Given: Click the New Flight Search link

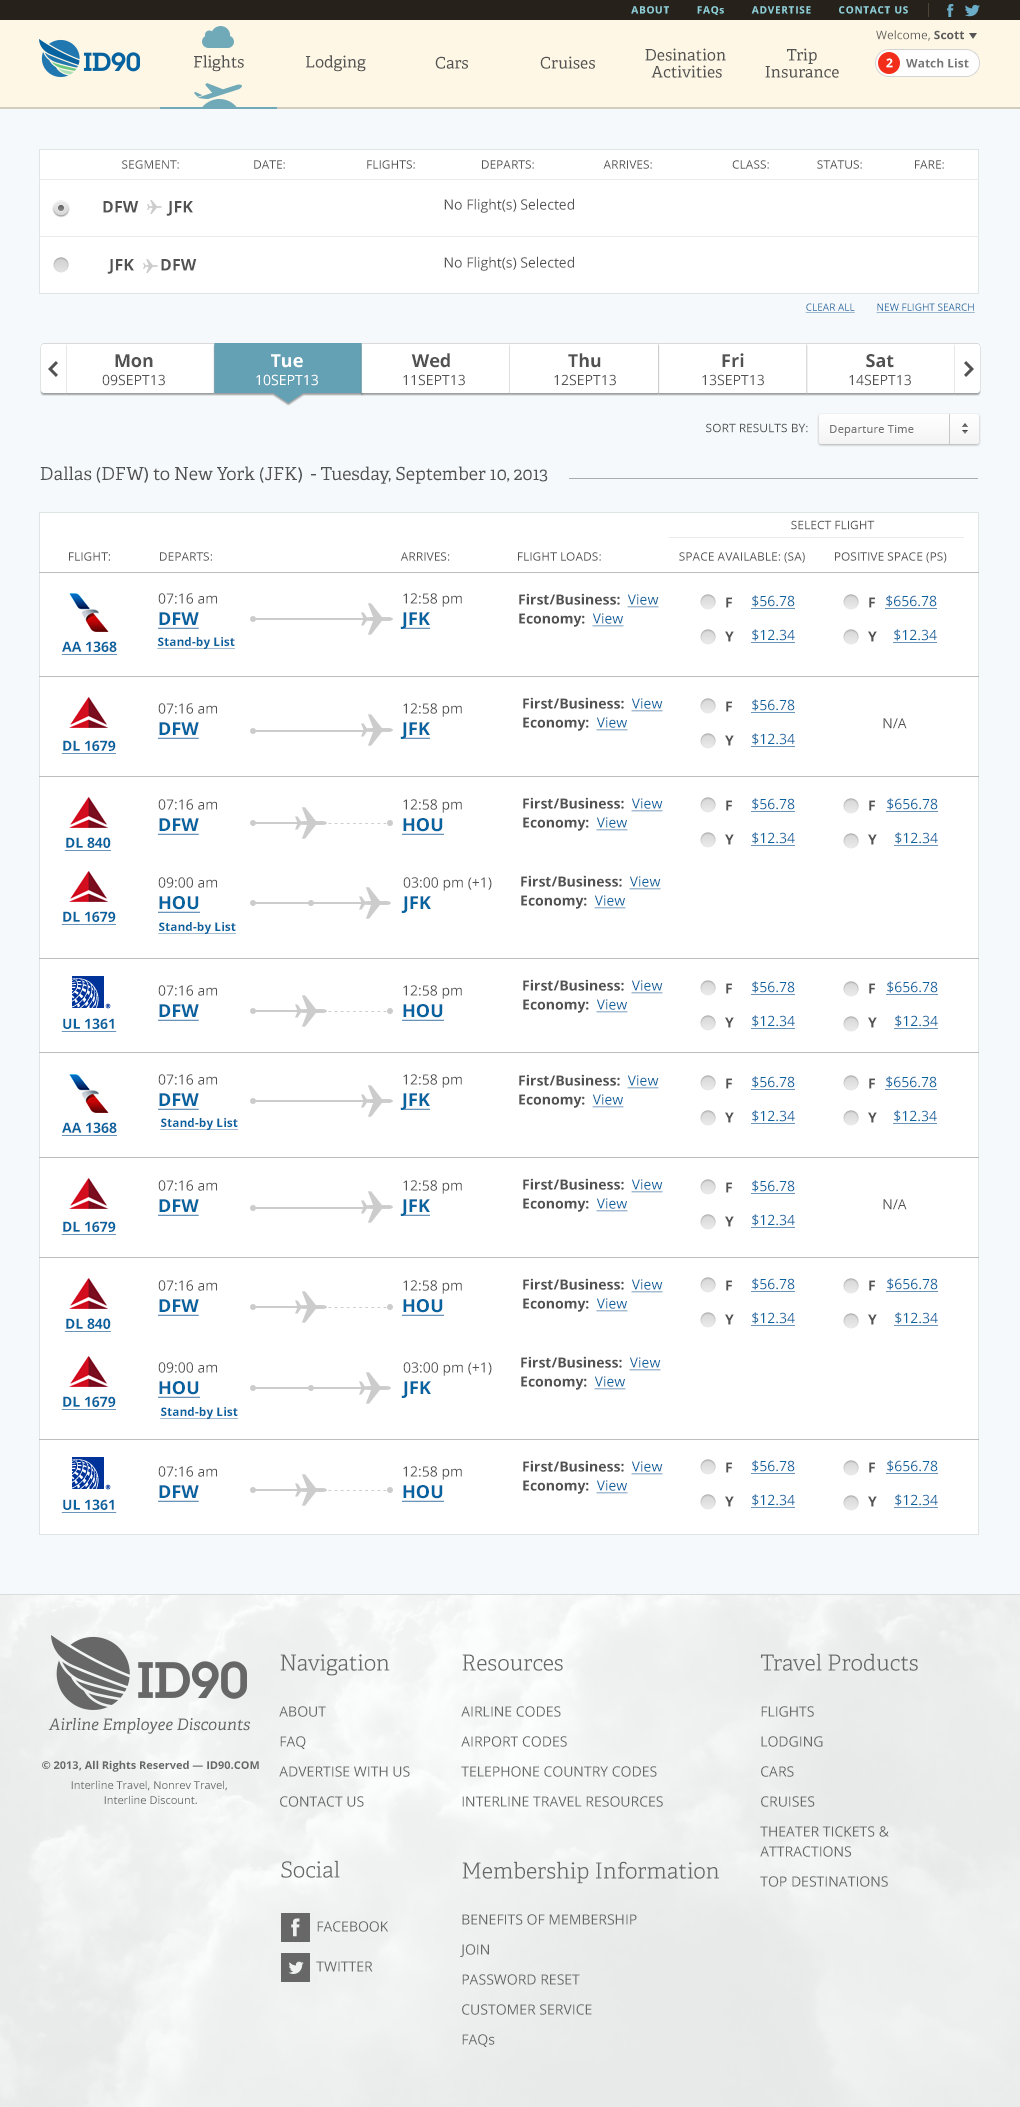Looking at the screenshot, I should 925,307.
